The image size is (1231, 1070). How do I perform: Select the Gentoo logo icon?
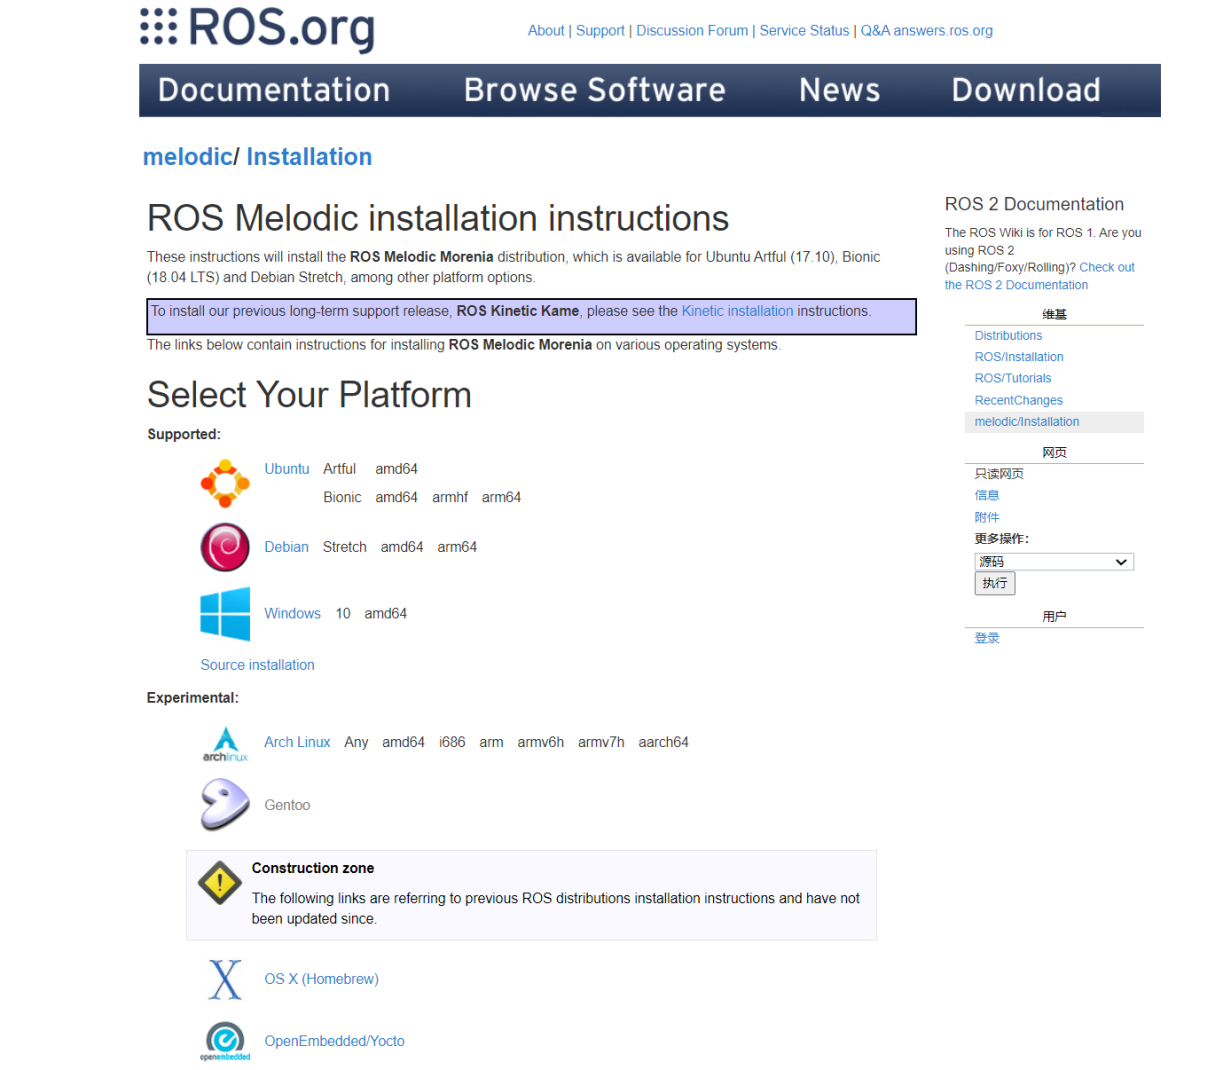tap(222, 805)
